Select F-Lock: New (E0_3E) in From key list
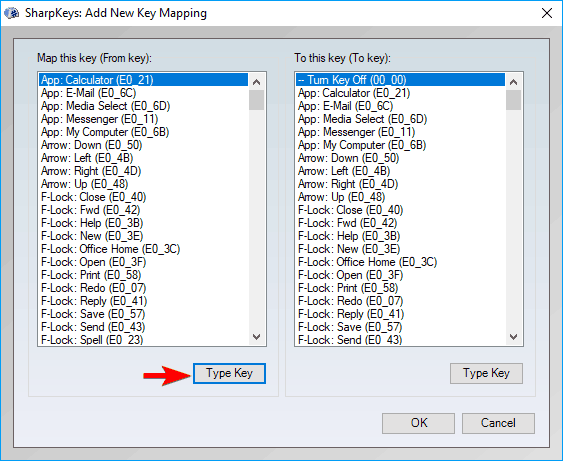This screenshot has height=461, width=563. point(144,236)
